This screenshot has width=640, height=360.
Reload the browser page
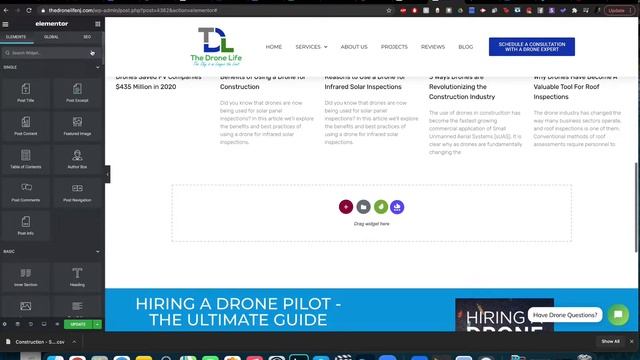click(x=29, y=11)
